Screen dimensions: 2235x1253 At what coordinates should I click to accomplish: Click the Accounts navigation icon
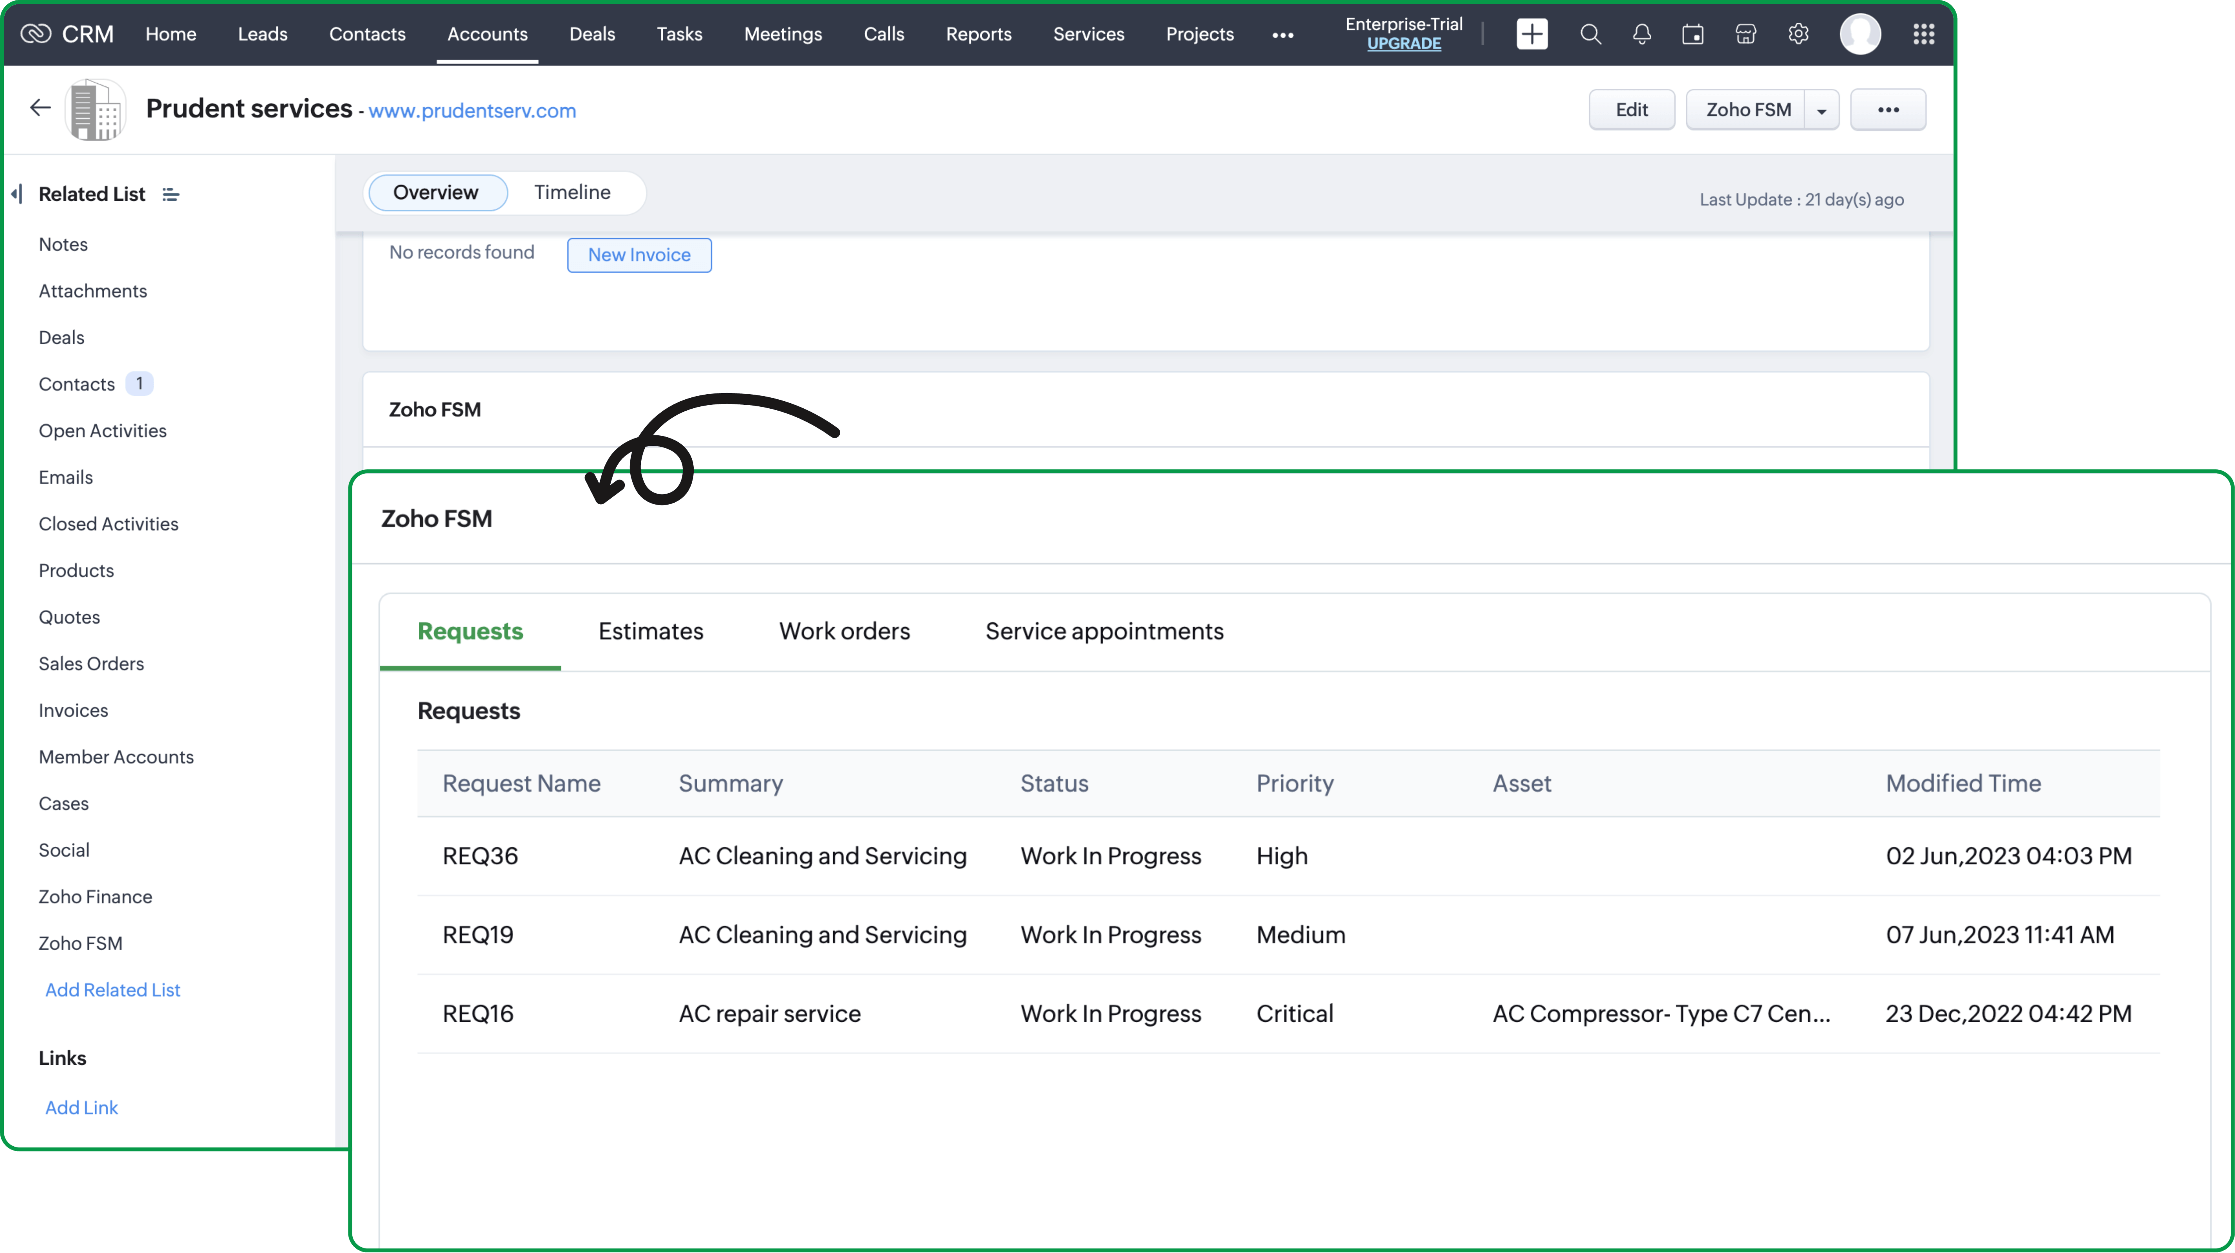pyautogui.click(x=487, y=34)
